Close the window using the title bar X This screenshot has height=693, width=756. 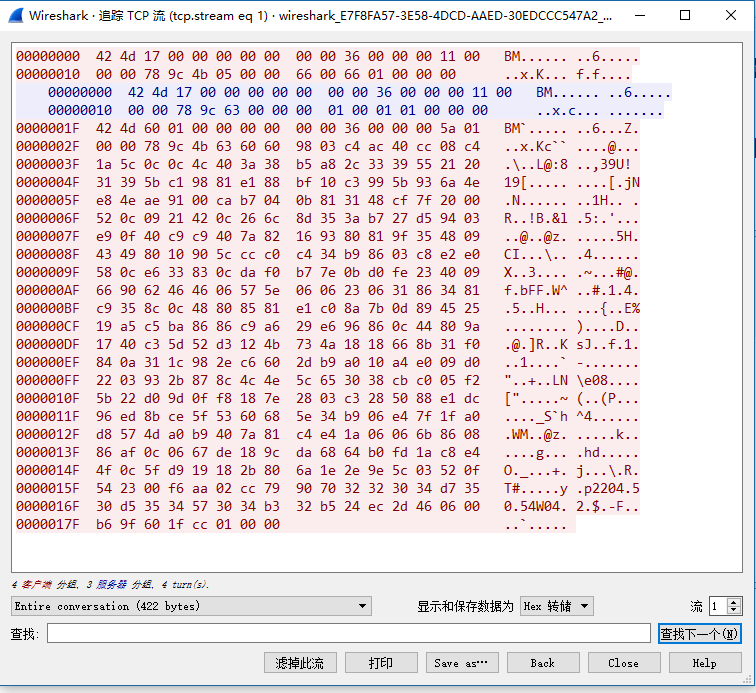pyautogui.click(x=730, y=16)
